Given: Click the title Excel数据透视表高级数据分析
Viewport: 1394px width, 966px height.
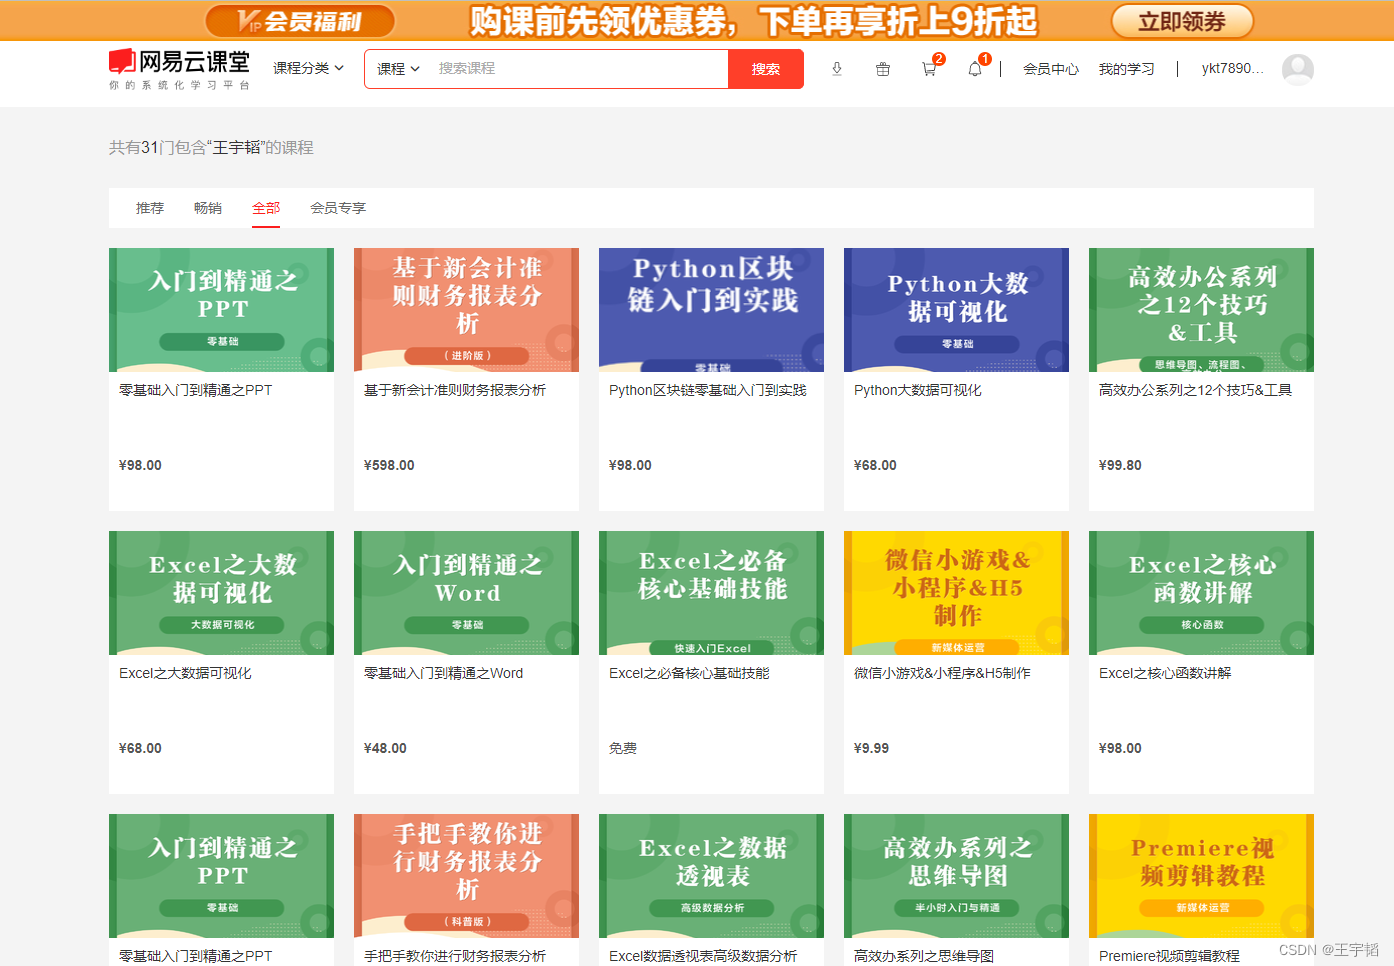Looking at the screenshot, I should (703, 956).
